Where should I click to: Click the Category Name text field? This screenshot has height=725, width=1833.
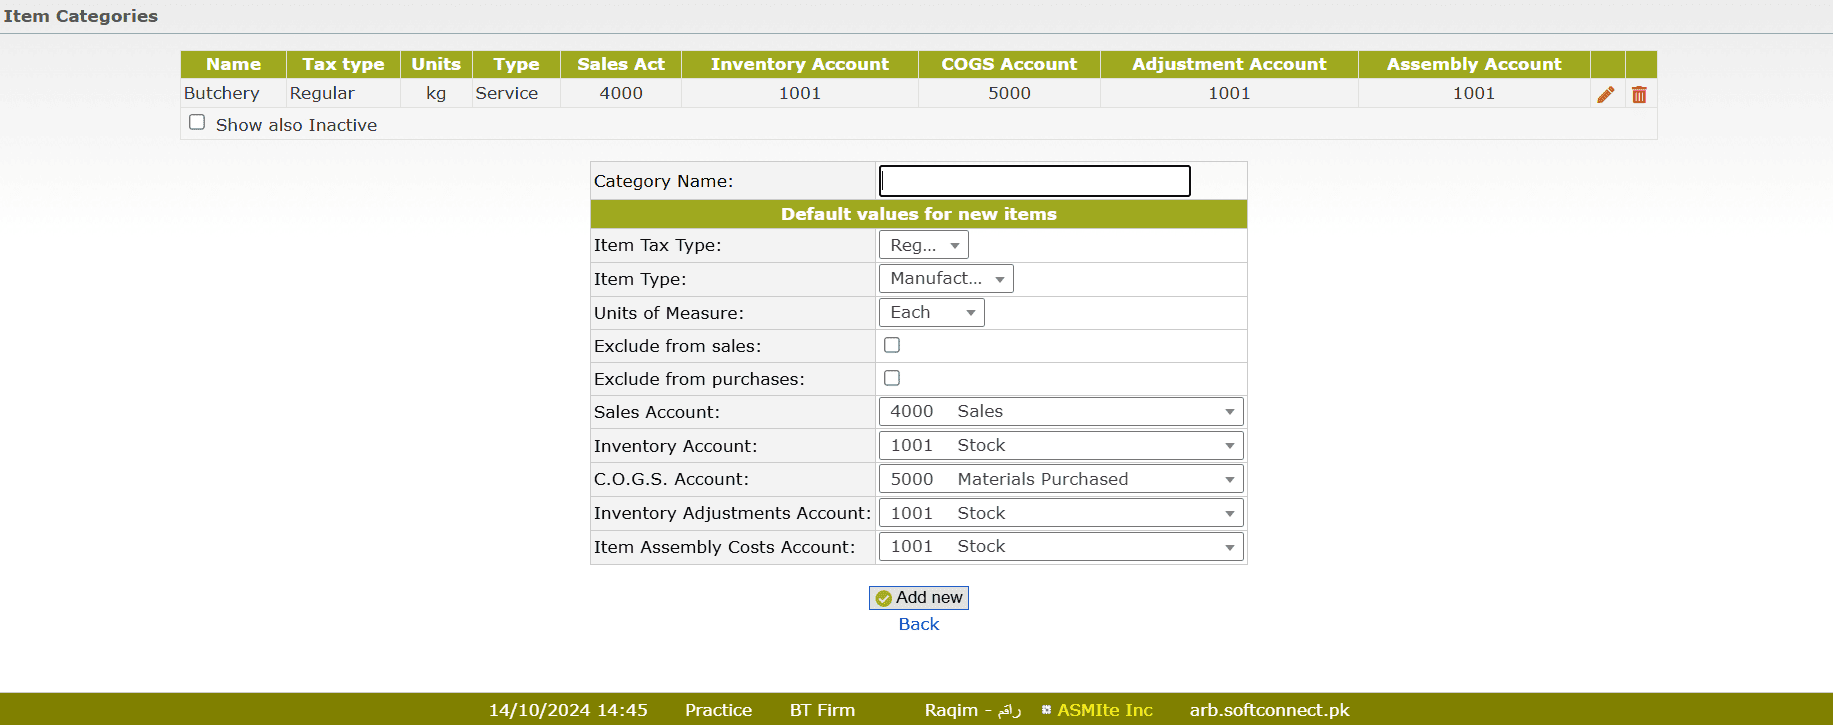tap(1034, 181)
